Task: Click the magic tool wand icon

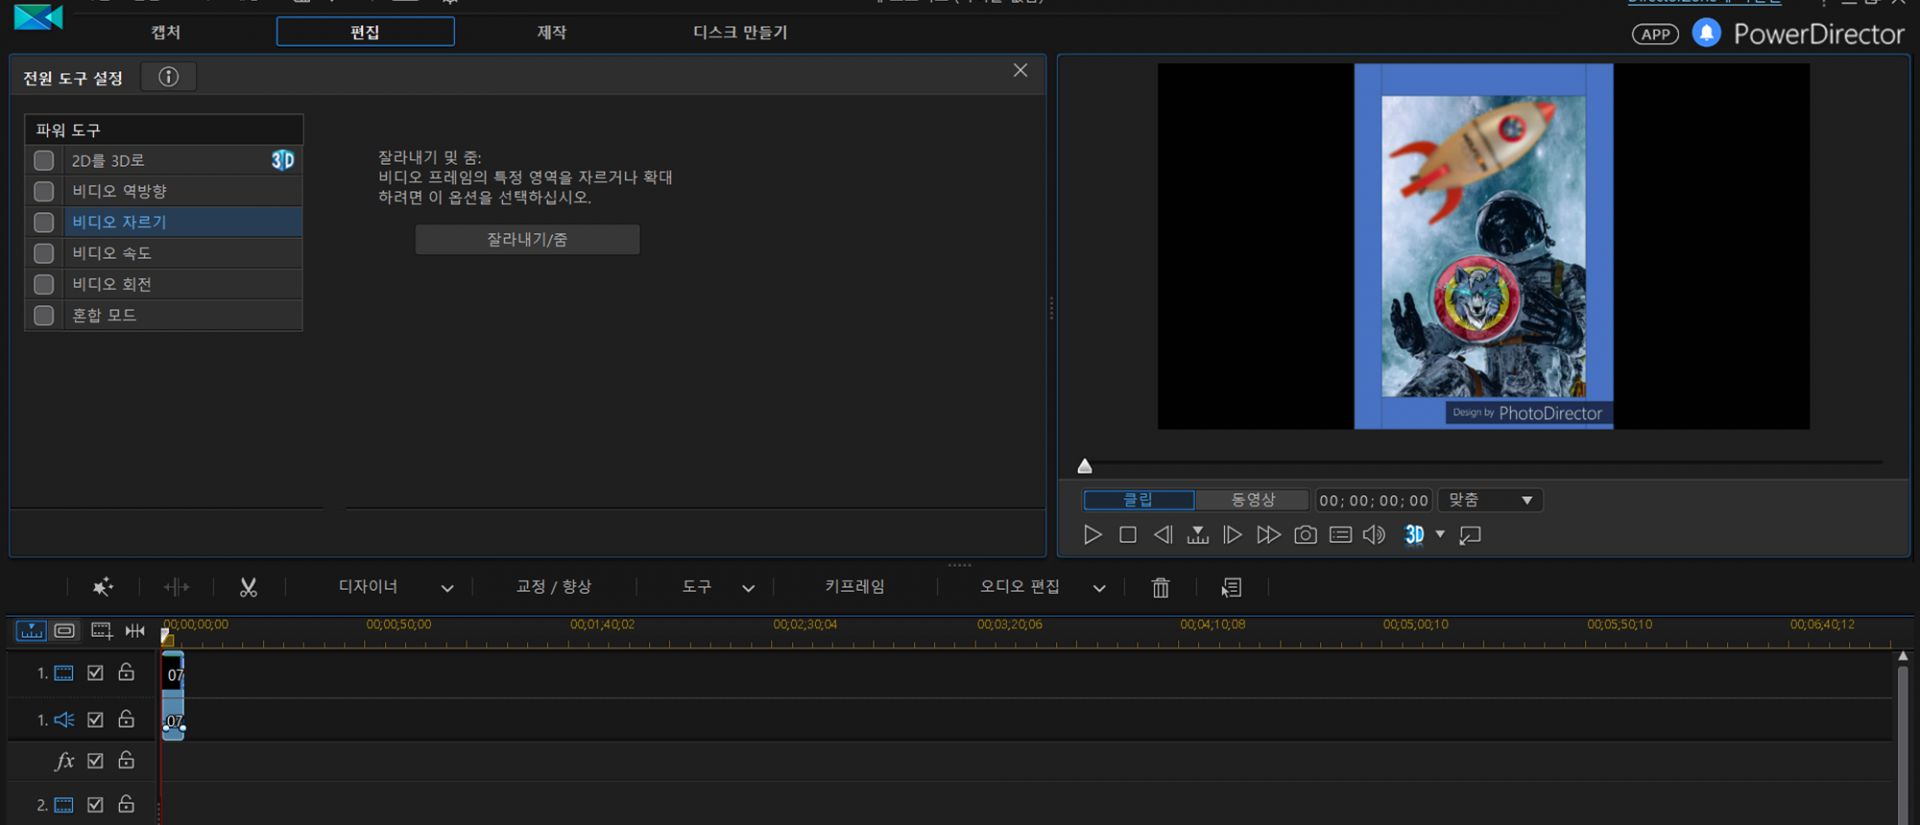Action: tap(102, 587)
